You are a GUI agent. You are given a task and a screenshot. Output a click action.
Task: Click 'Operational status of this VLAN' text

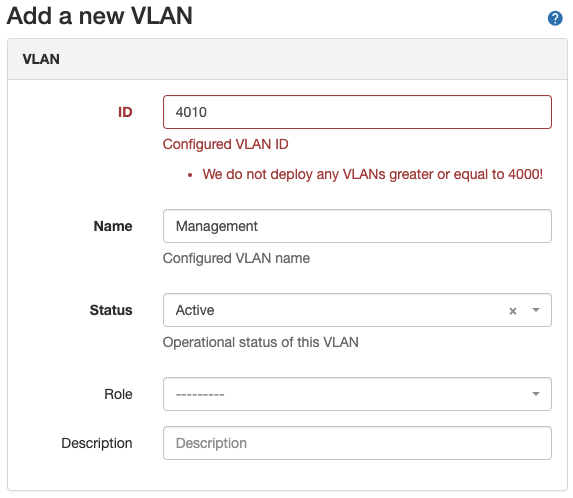tap(261, 342)
